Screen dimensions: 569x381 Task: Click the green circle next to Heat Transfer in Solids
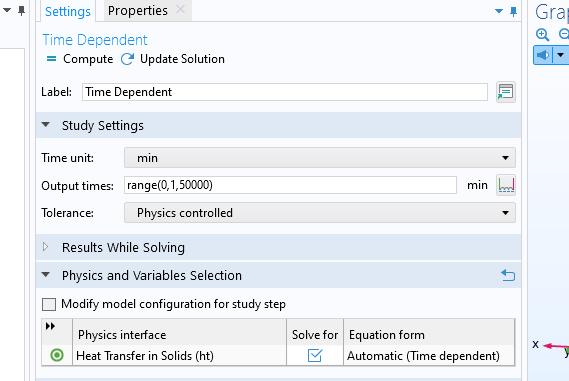click(57, 355)
